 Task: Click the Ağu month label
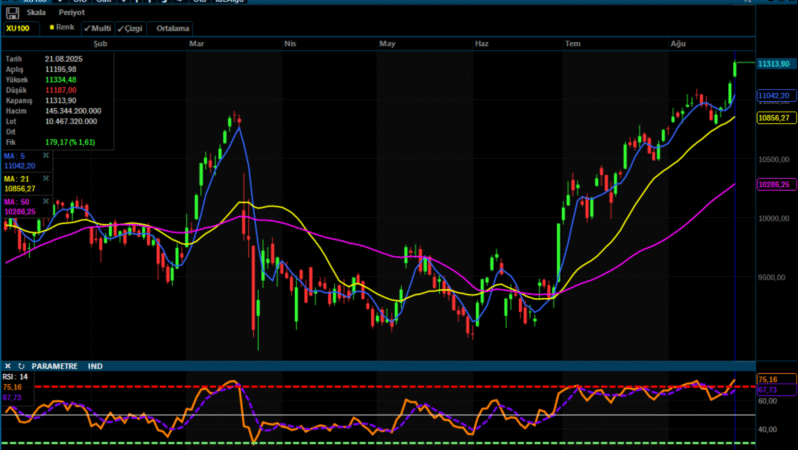[x=678, y=44]
